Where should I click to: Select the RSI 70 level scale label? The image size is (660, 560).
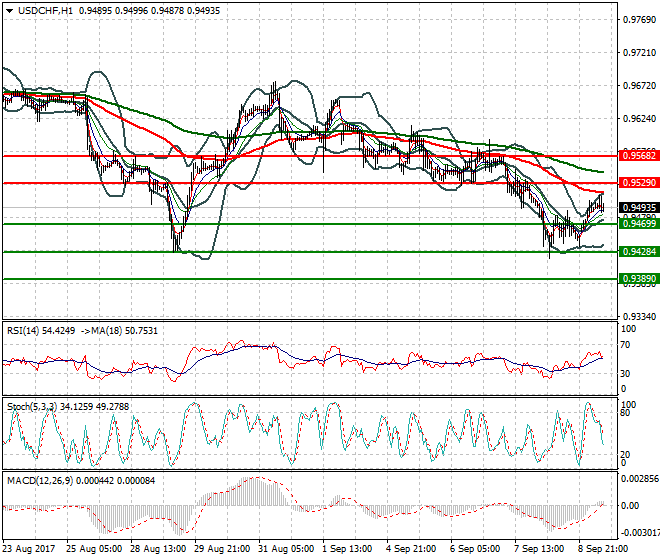625,345
